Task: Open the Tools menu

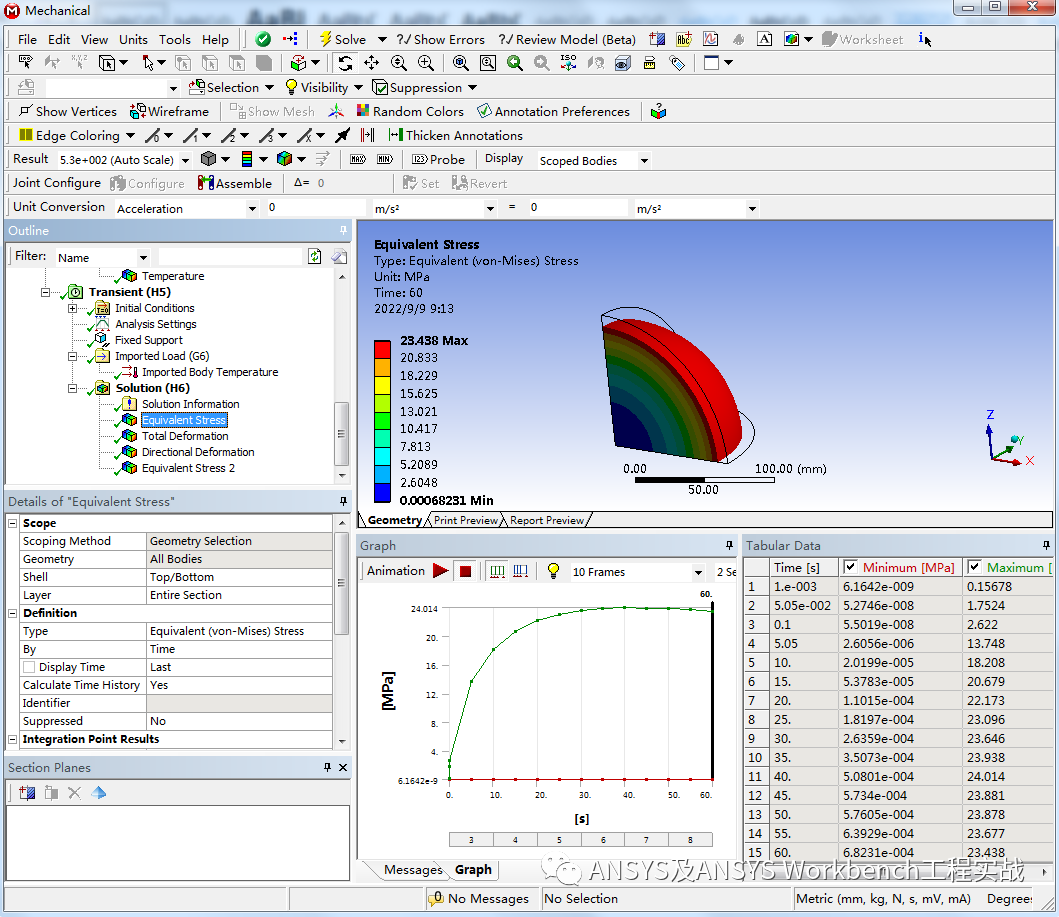Action: pyautogui.click(x=175, y=39)
